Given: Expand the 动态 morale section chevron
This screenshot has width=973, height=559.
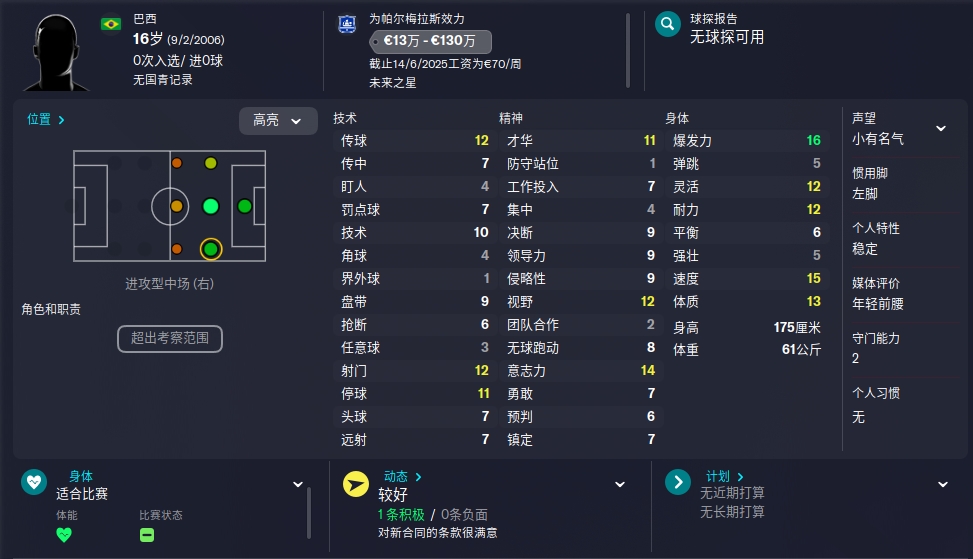Looking at the screenshot, I should pyautogui.click(x=619, y=485).
